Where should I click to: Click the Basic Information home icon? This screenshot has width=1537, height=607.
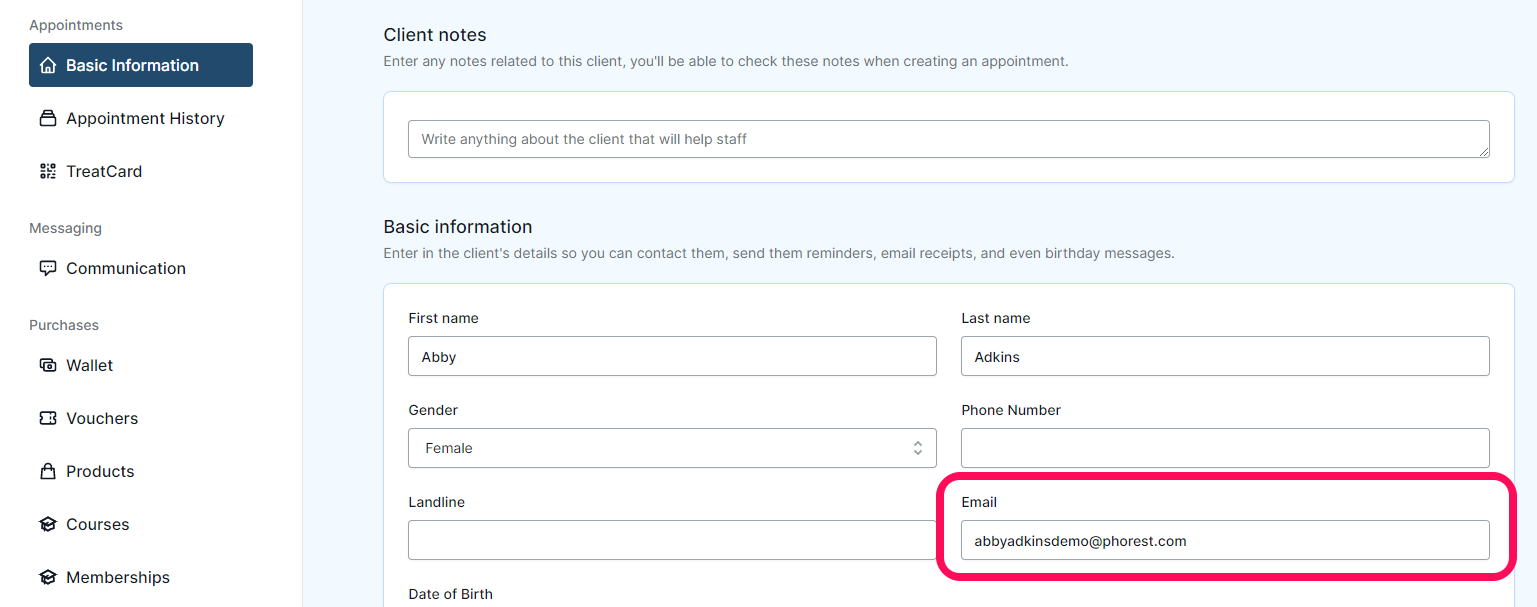coord(48,66)
